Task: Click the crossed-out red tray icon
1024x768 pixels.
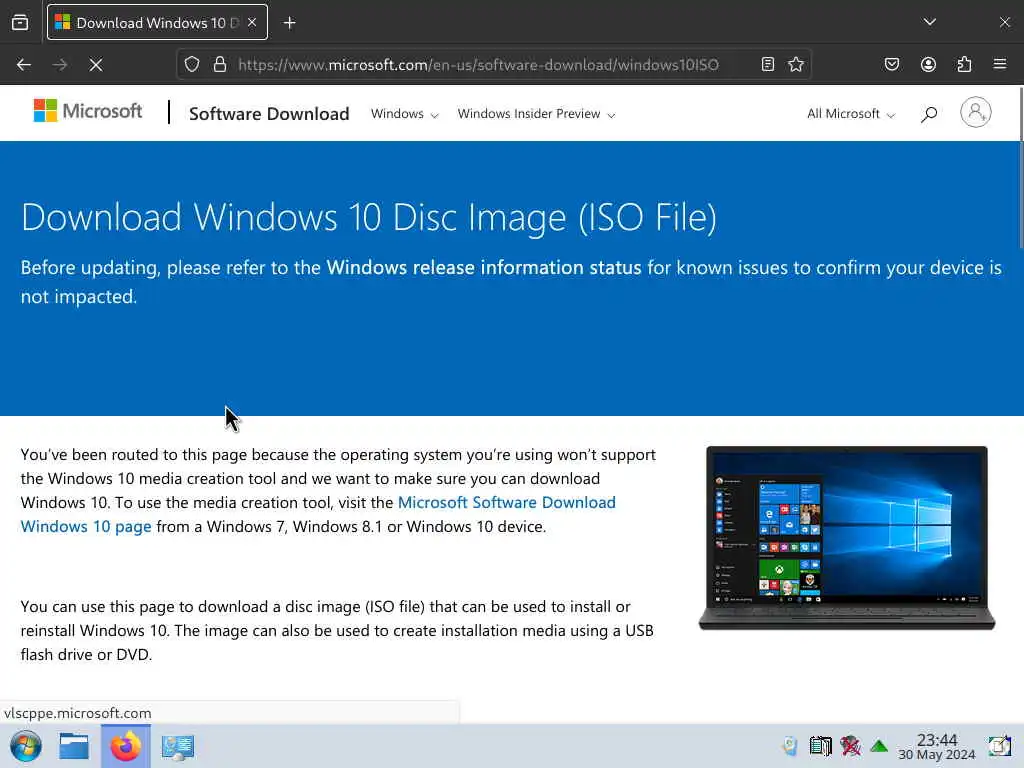Action: click(x=850, y=746)
